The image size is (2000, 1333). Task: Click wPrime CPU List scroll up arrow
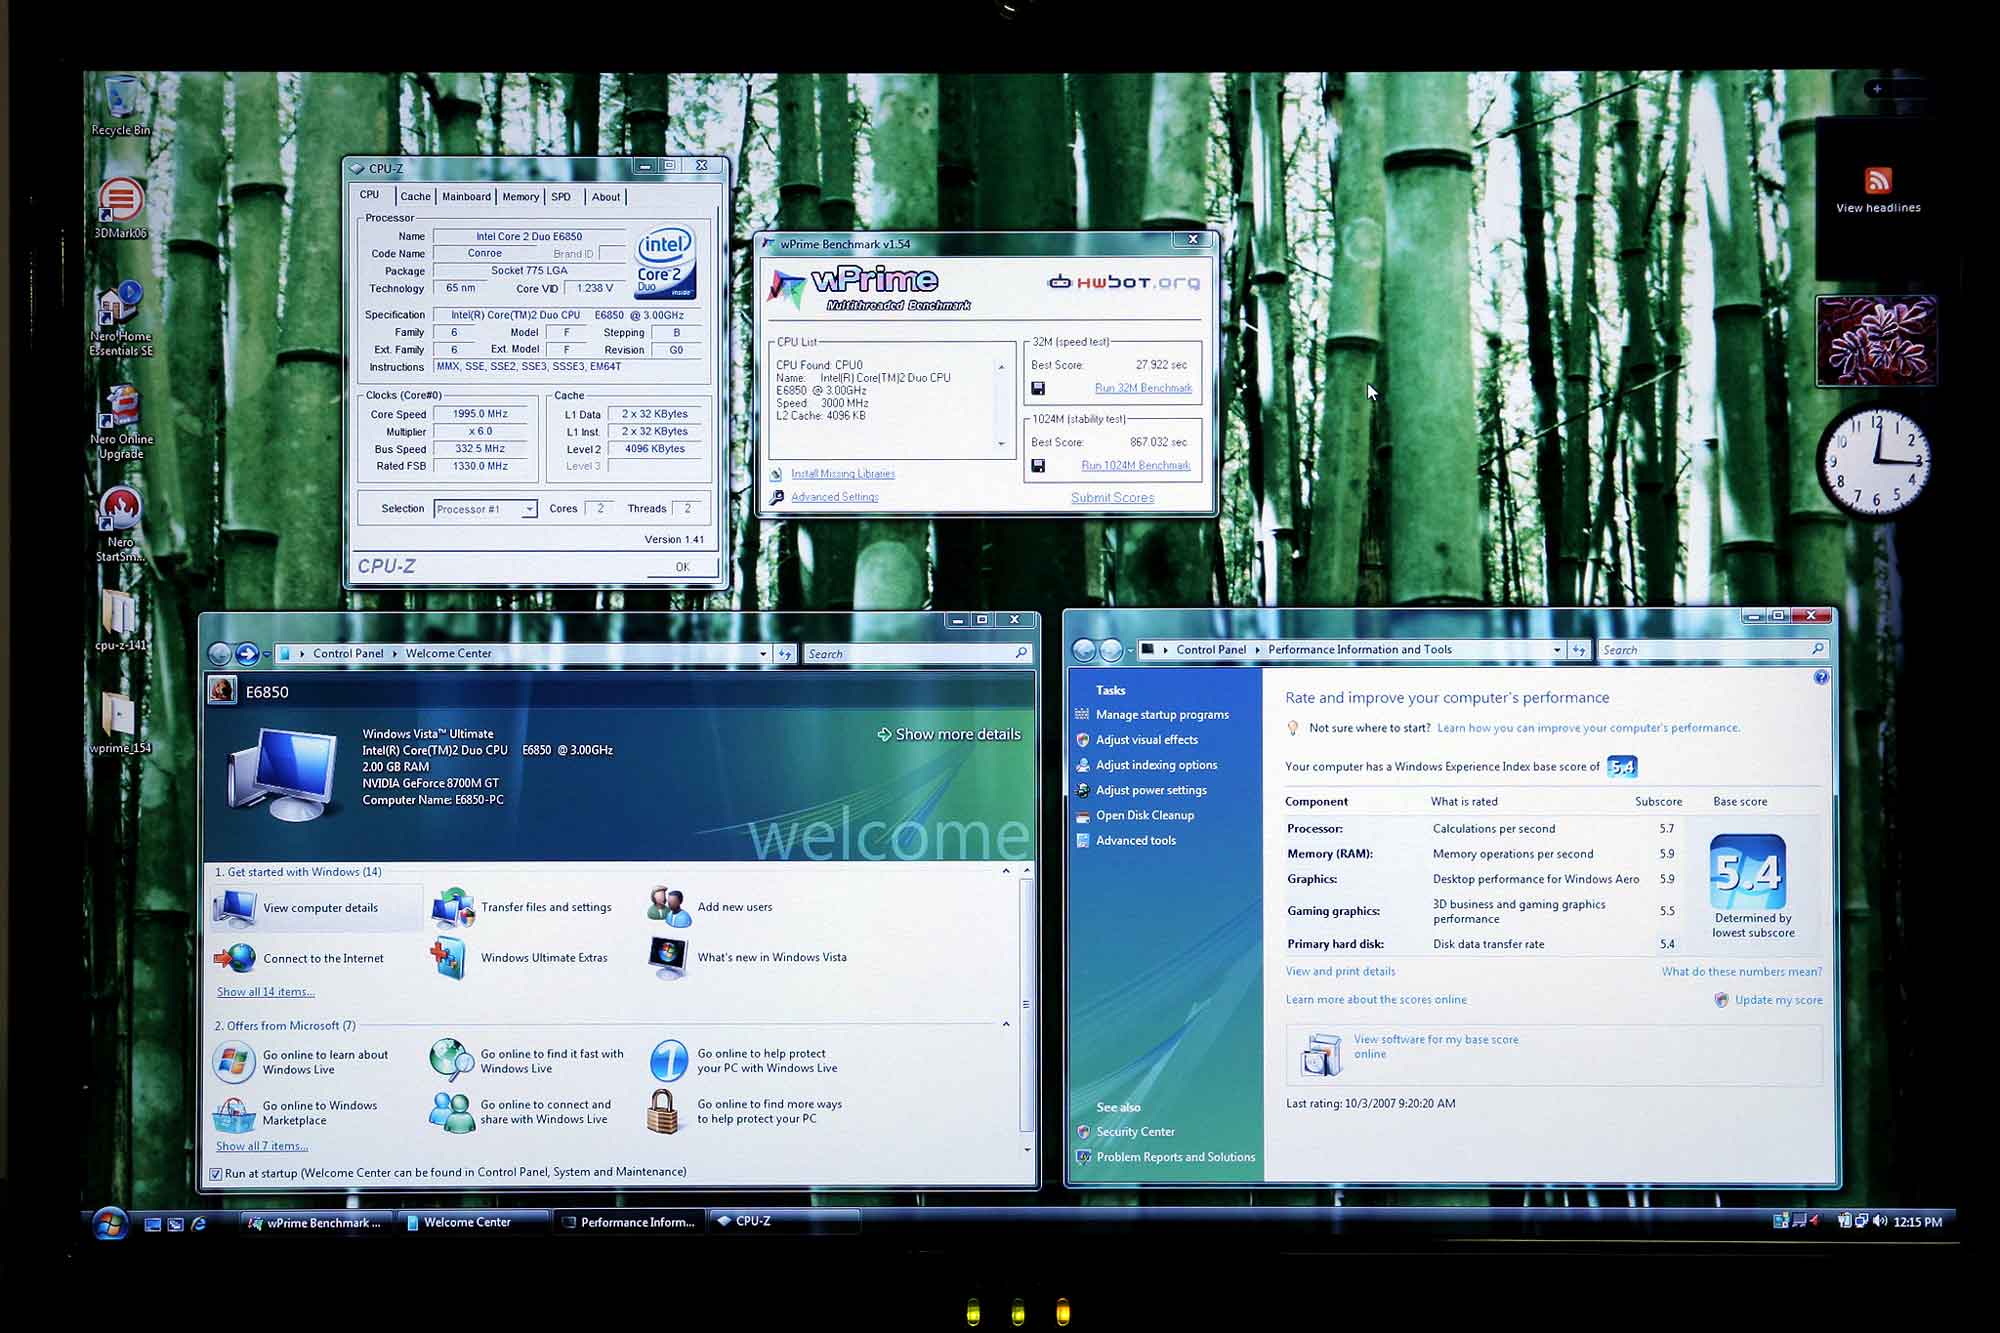(1001, 367)
